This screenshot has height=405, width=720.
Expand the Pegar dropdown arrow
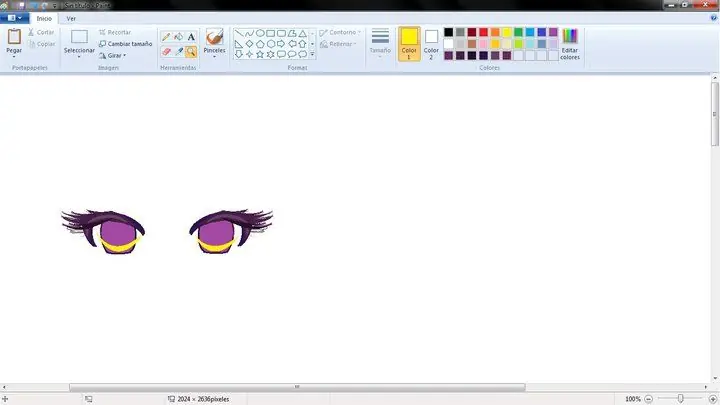[x=14, y=56]
